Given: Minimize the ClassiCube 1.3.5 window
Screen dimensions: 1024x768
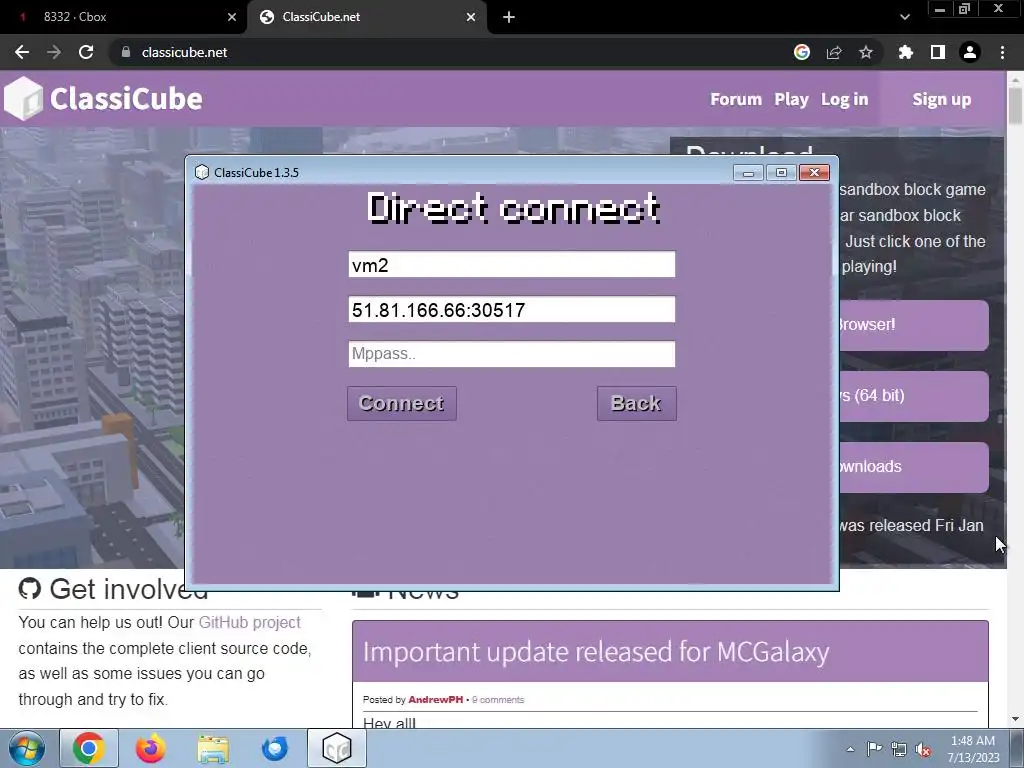Looking at the screenshot, I should [x=748, y=172].
